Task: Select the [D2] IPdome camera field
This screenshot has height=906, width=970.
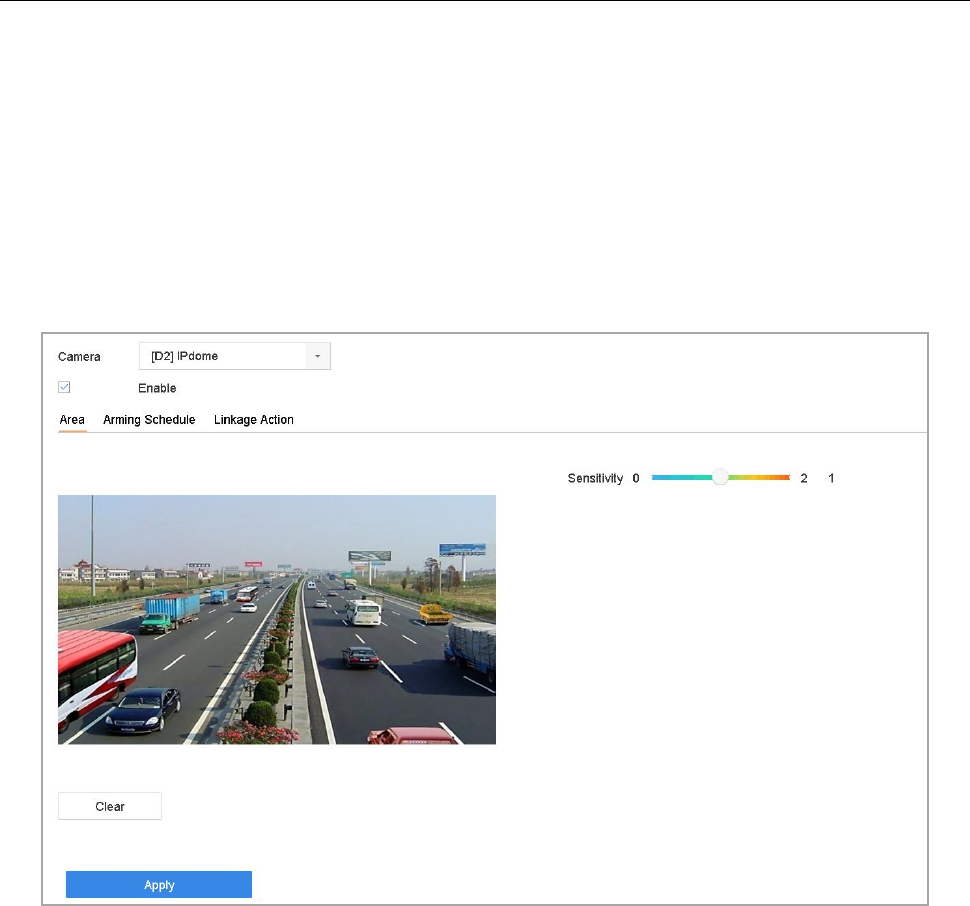Action: 235,356
